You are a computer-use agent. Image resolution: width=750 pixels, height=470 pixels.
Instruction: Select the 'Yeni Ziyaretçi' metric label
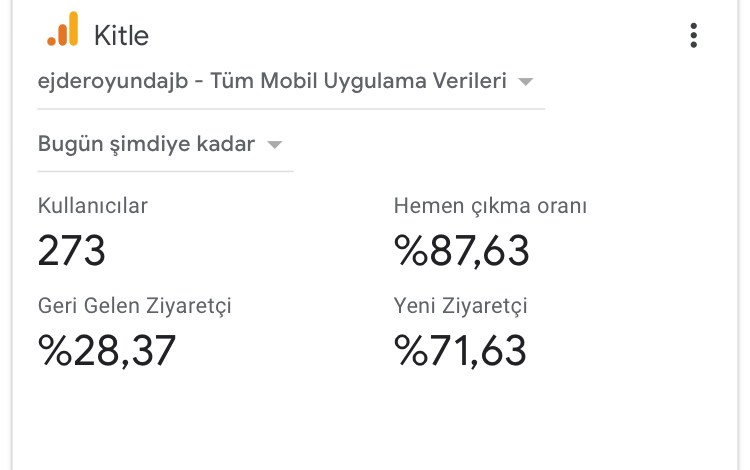[461, 306]
